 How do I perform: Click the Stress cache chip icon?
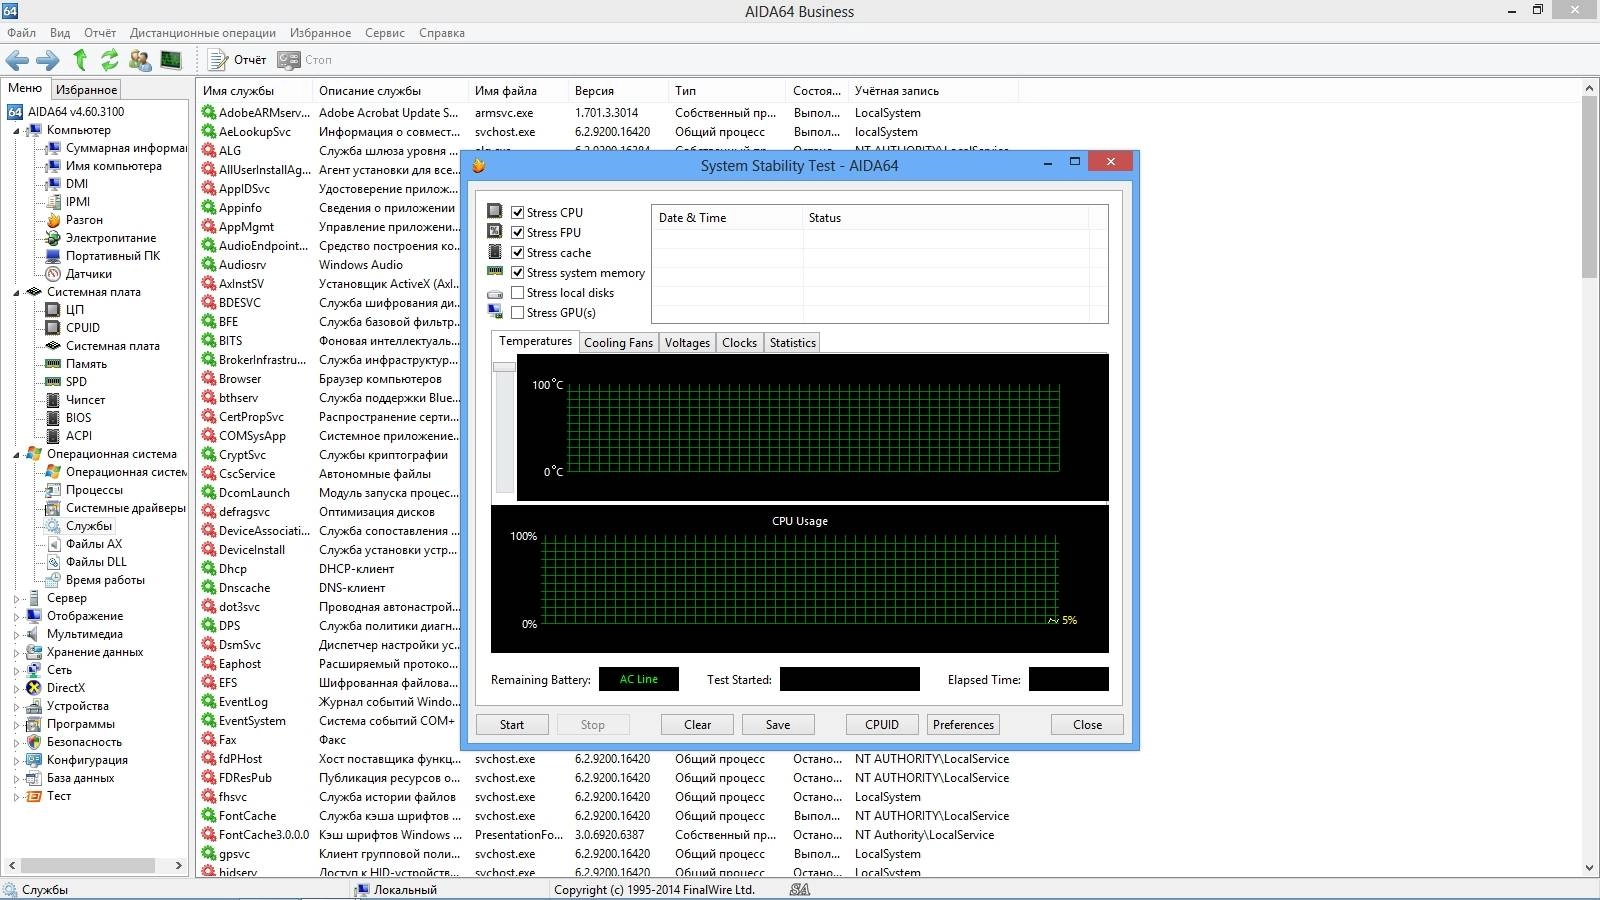495,252
